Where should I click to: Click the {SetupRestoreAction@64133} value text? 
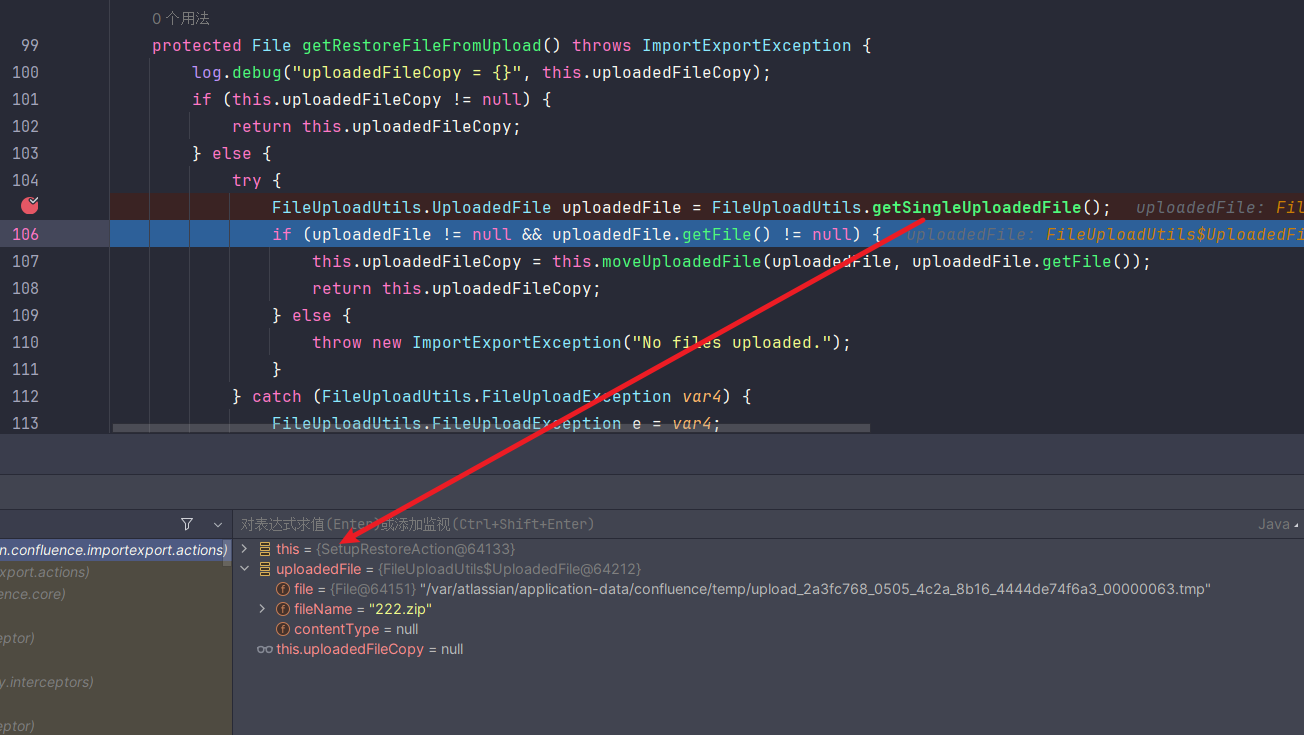415,549
